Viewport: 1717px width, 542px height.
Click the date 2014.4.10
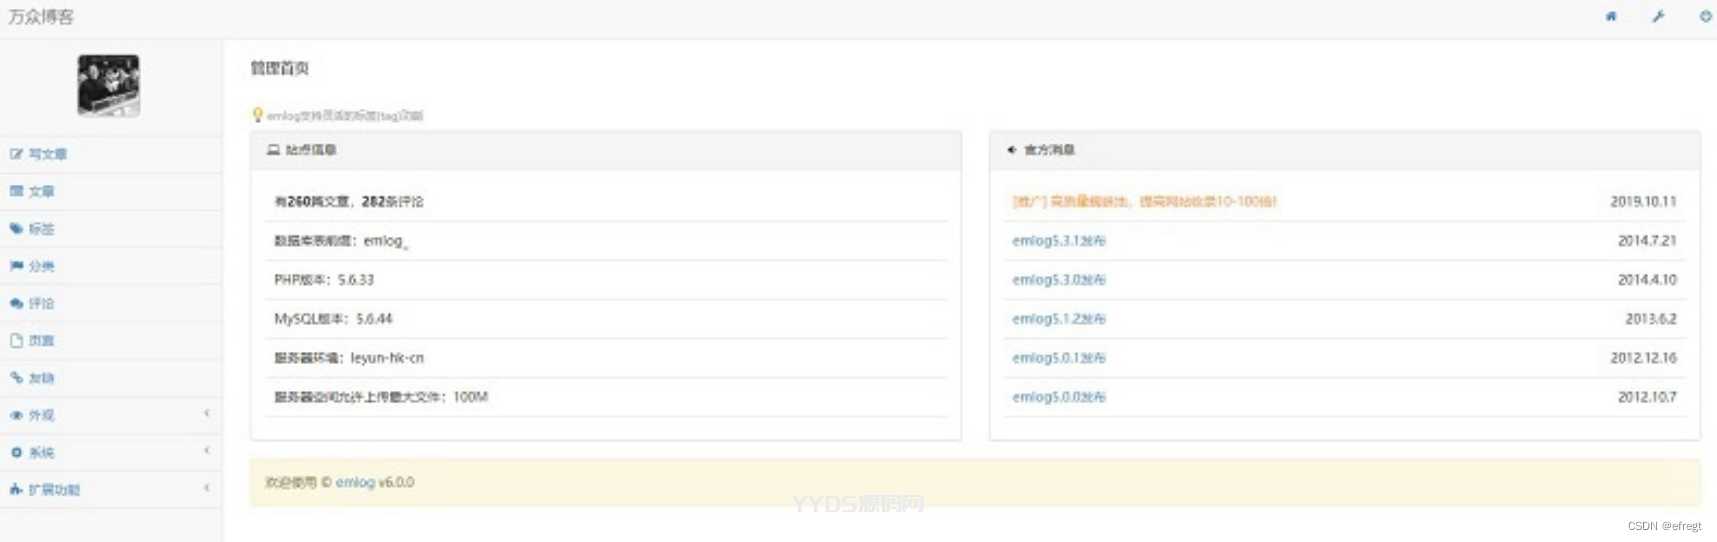tap(1647, 280)
